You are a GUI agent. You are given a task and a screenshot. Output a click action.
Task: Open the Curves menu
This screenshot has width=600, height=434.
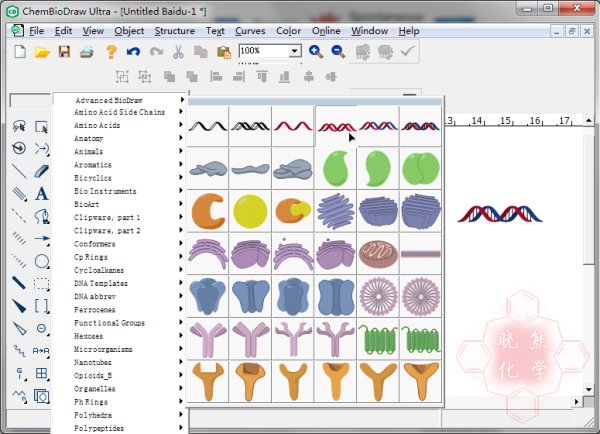[250, 31]
